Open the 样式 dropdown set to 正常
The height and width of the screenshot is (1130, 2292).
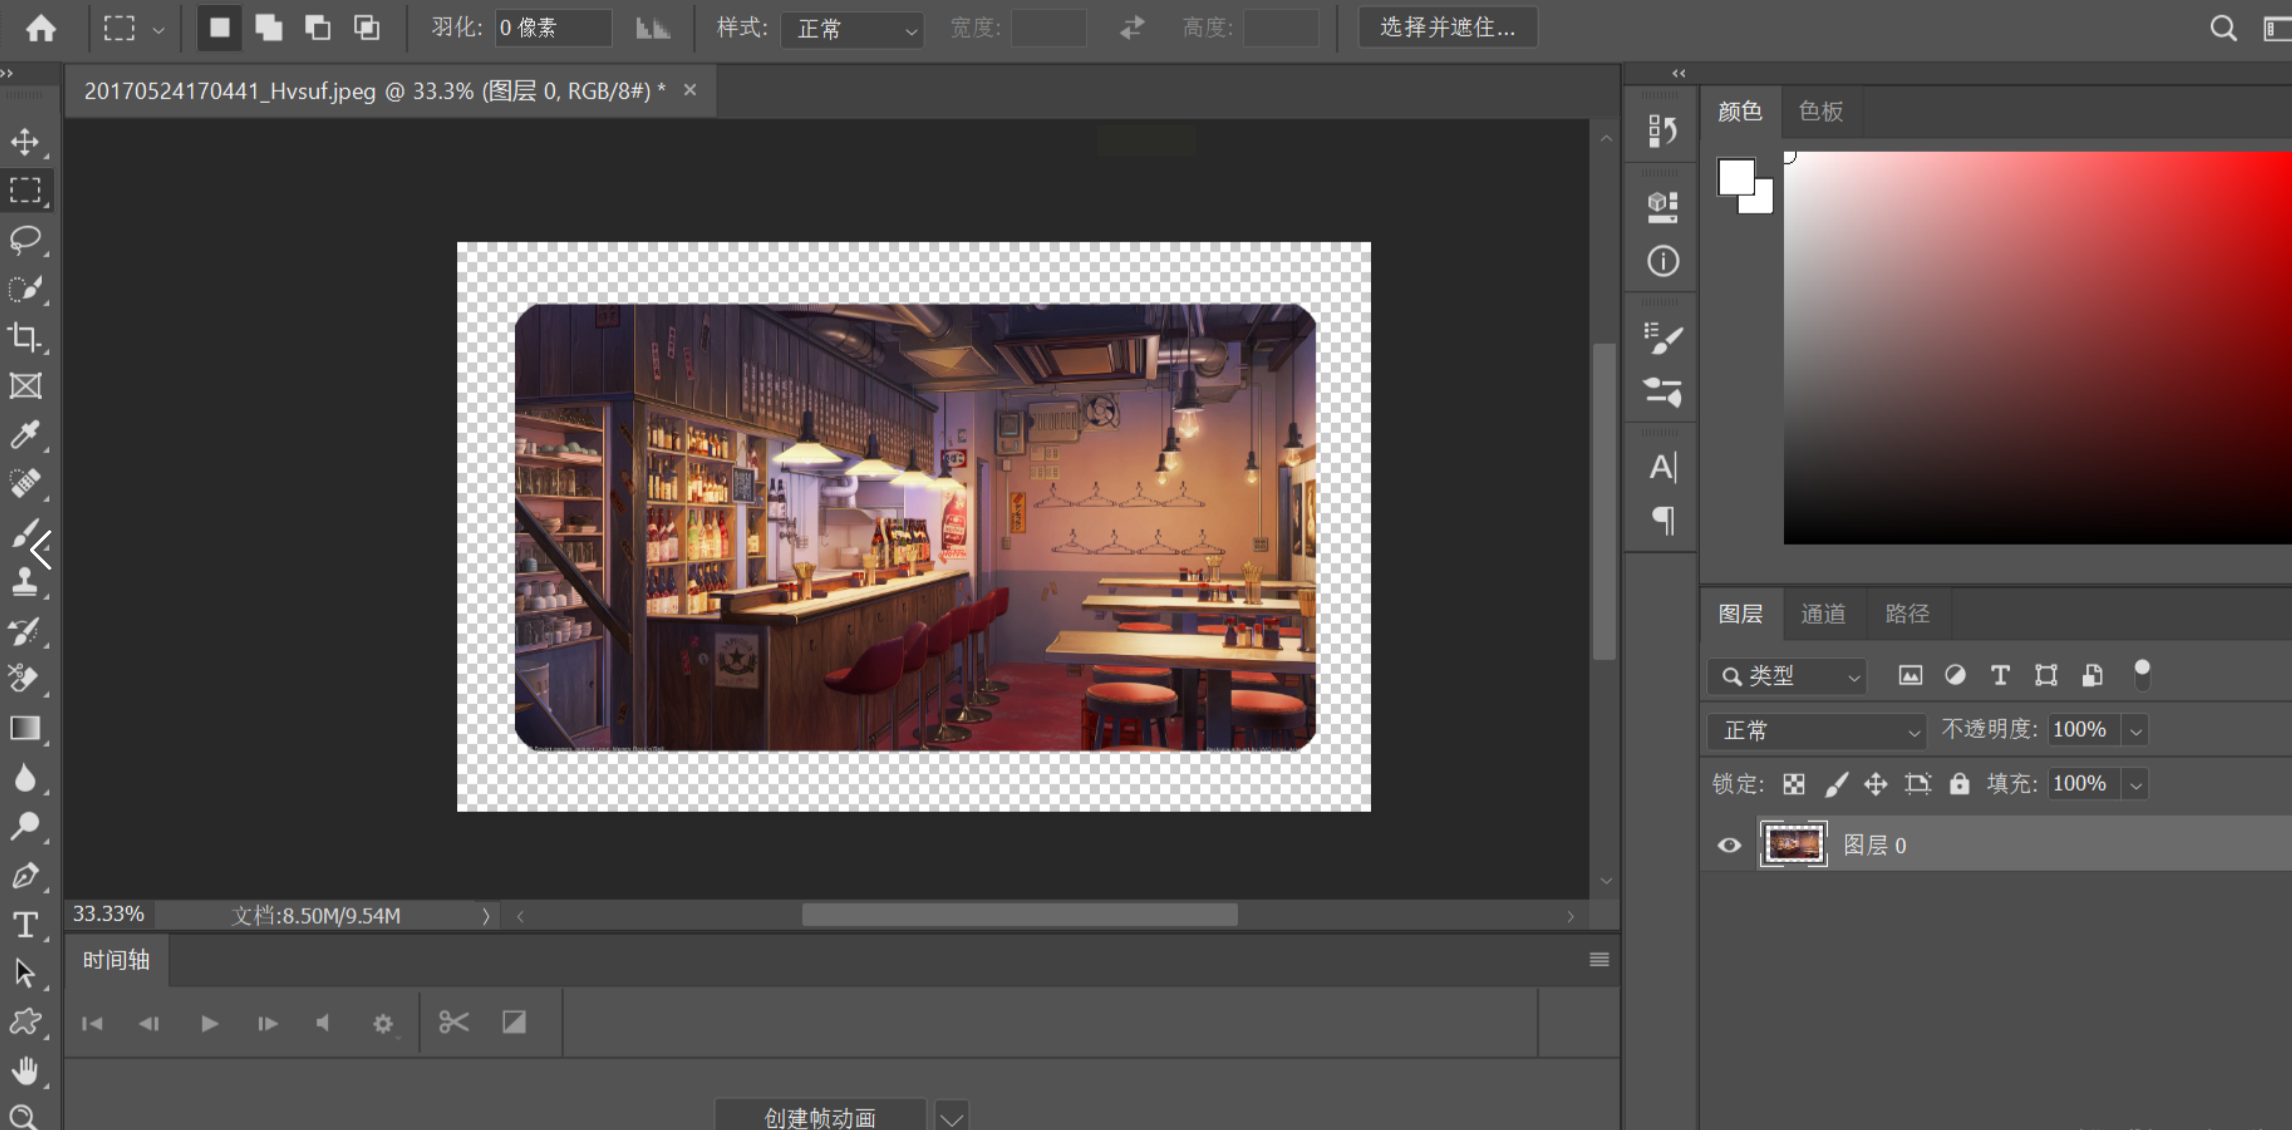click(x=852, y=28)
